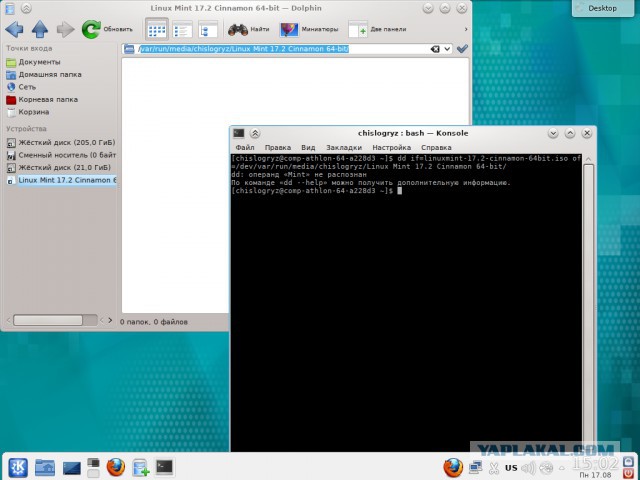Viewport: 640px width, 480px height.
Task: Click the Up arrow in Dolphin toolbar
Action: click(40, 29)
